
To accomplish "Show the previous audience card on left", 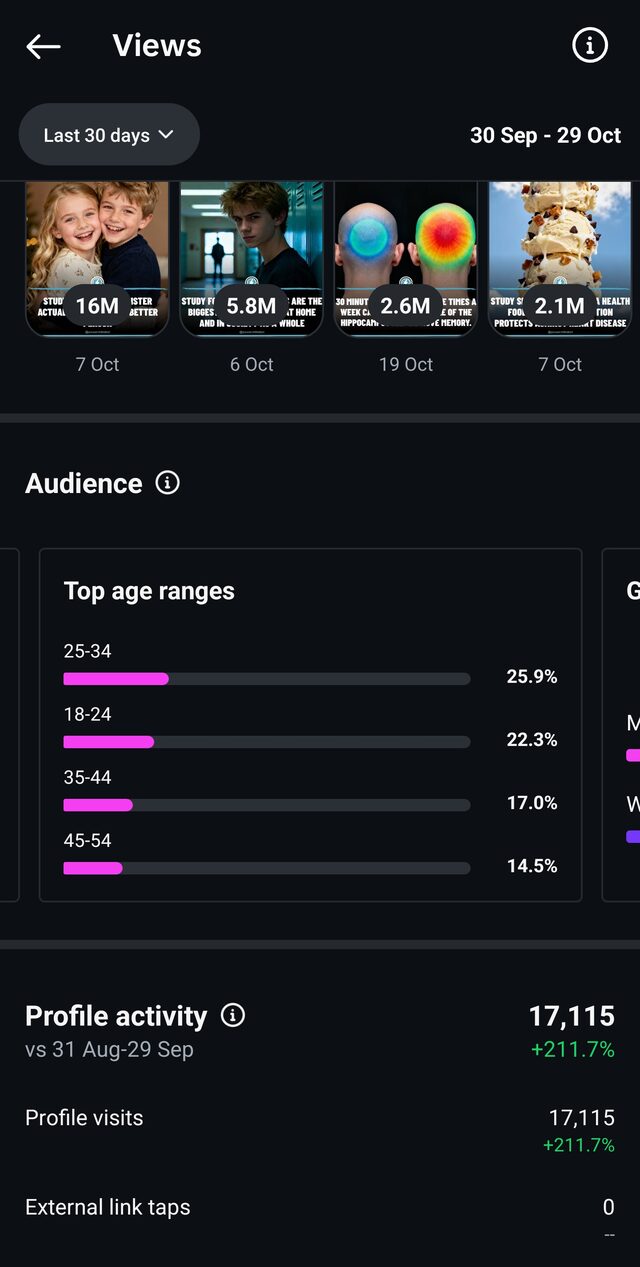I will 9,725.
